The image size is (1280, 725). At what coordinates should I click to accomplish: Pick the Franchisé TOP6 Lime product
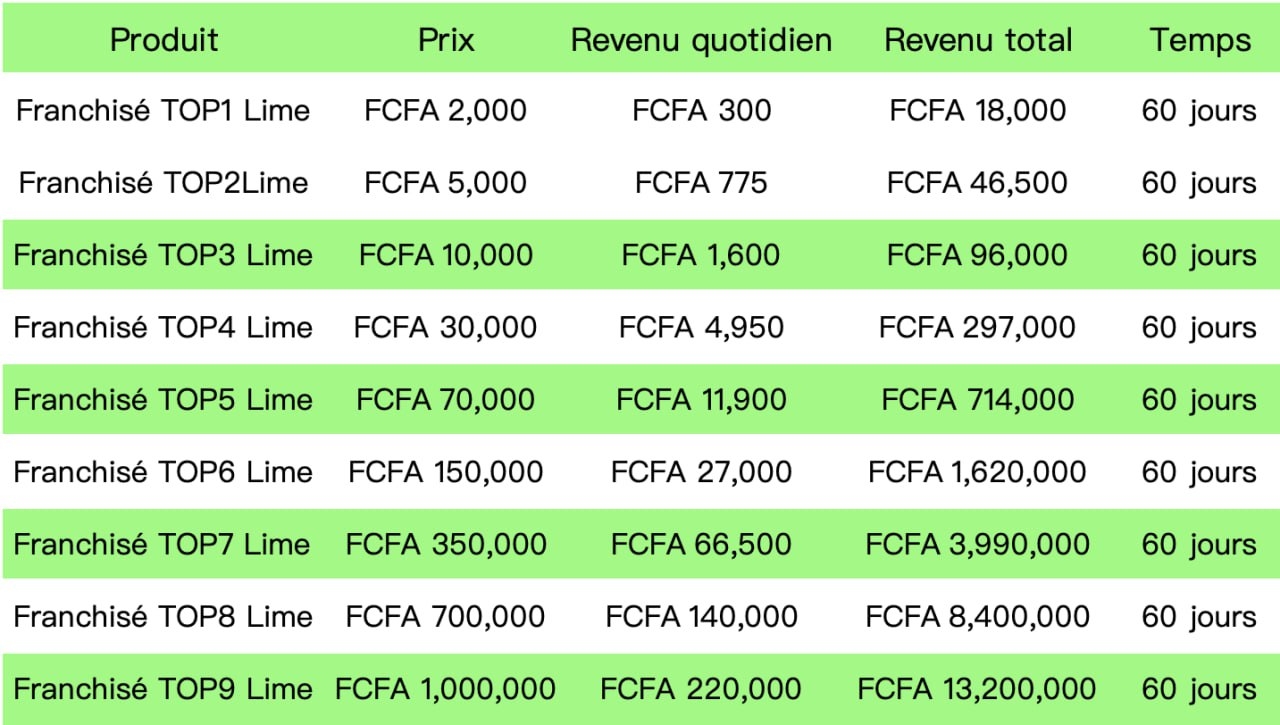[163, 472]
